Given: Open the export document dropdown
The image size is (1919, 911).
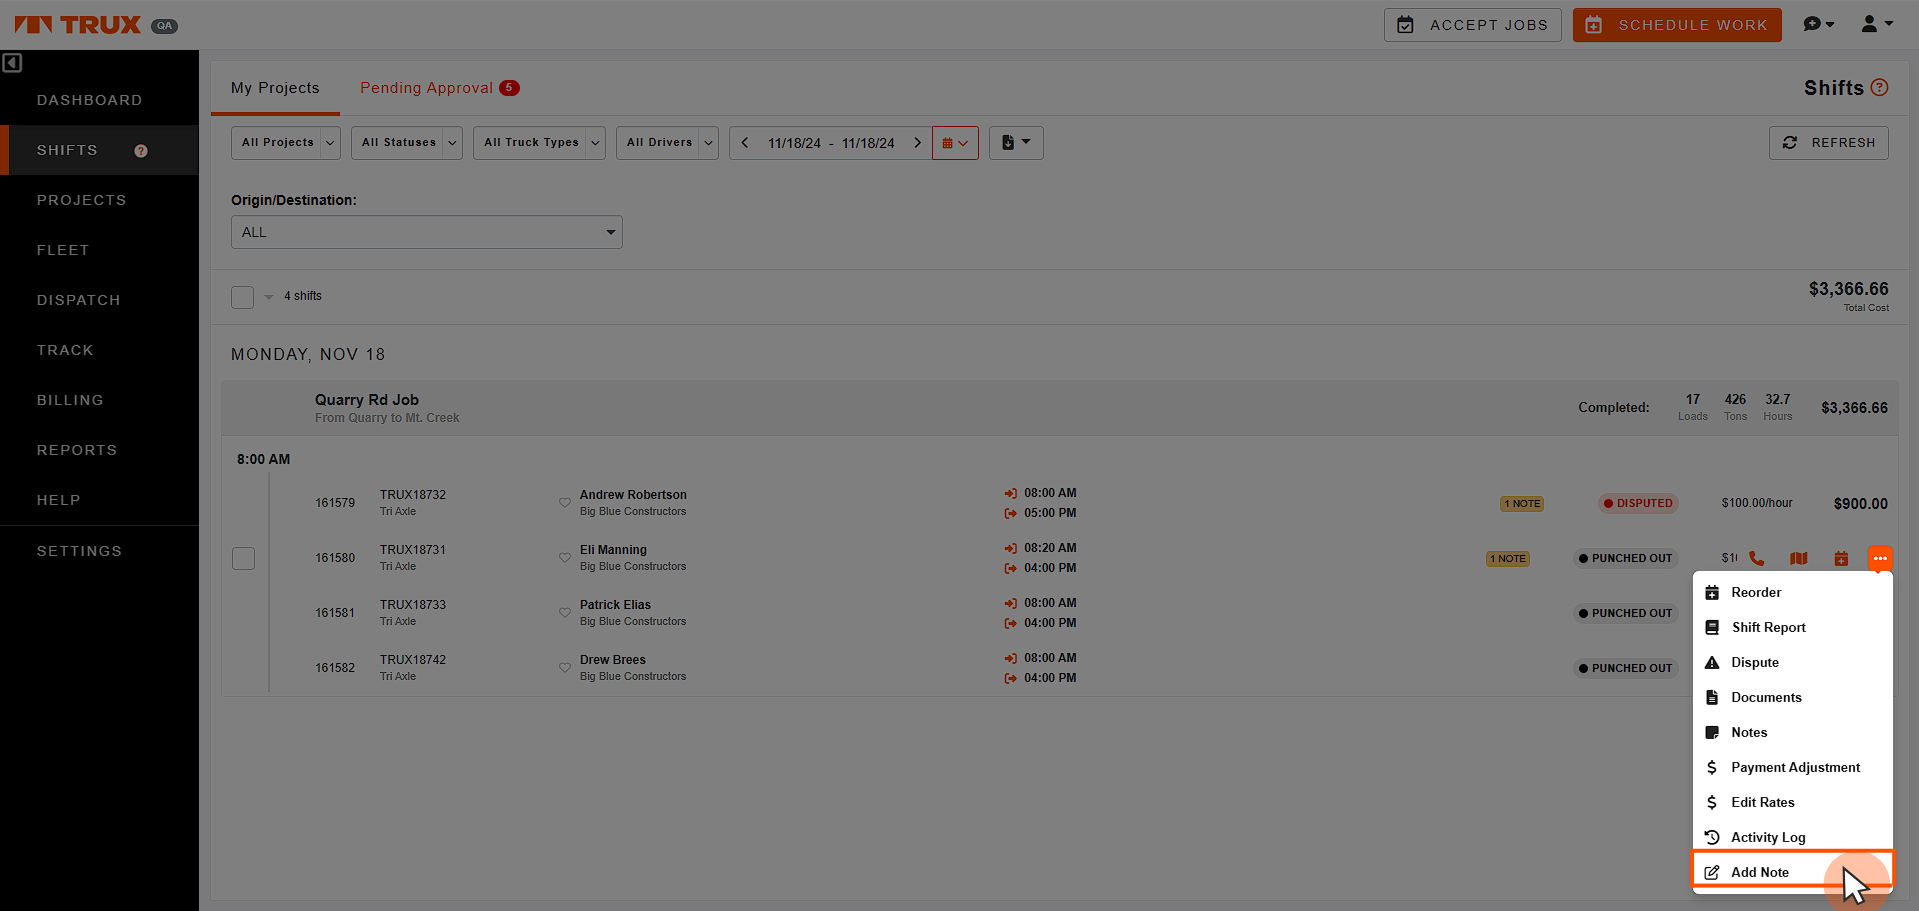Looking at the screenshot, I should (x=1016, y=143).
